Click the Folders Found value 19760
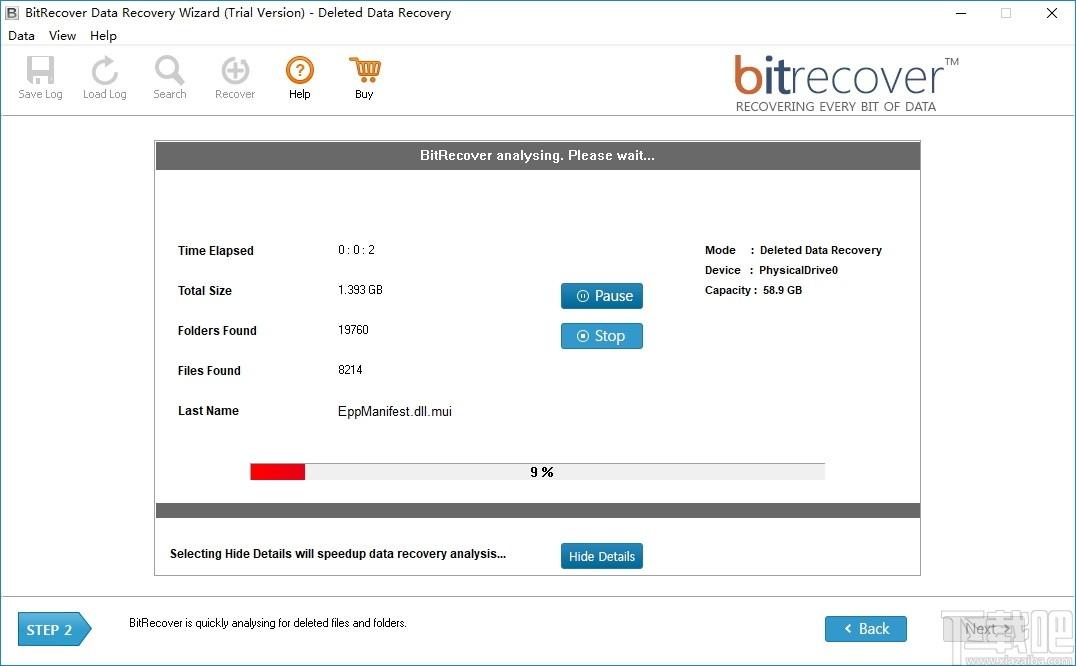 pos(353,330)
